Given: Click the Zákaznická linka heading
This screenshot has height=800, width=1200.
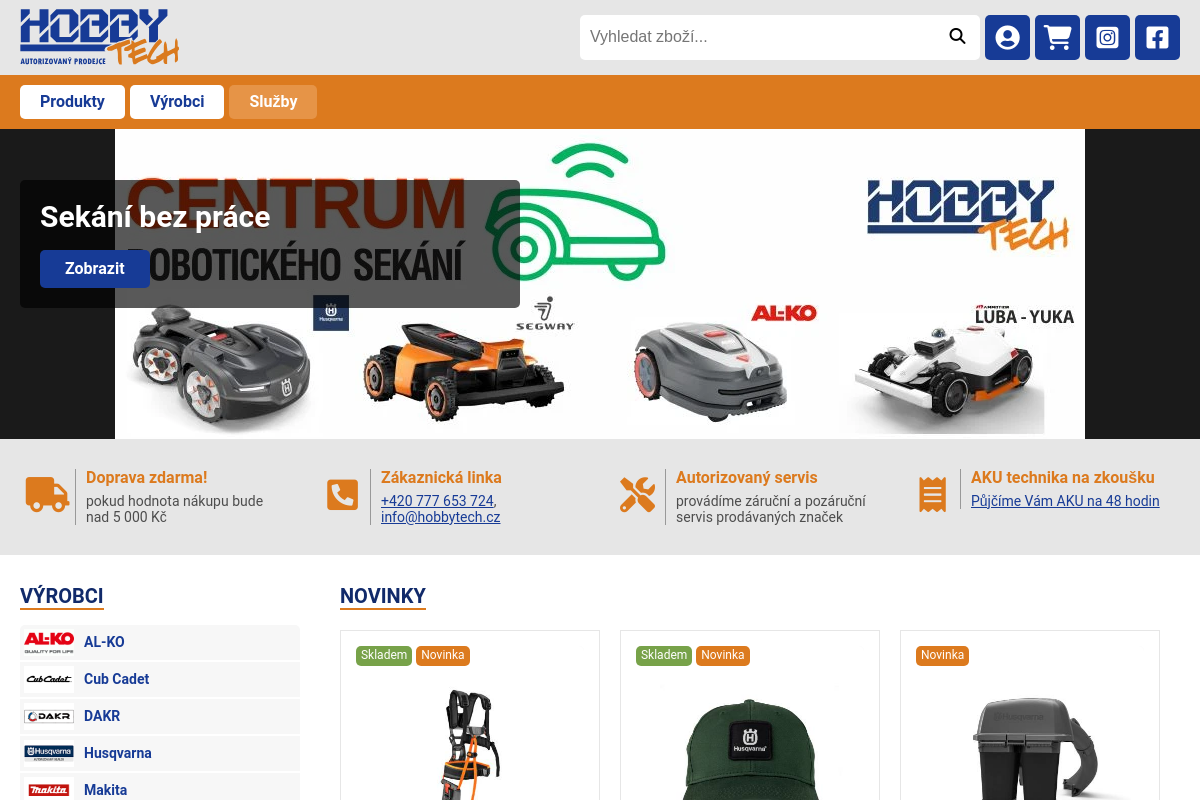Looking at the screenshot, I should (441, 478).
